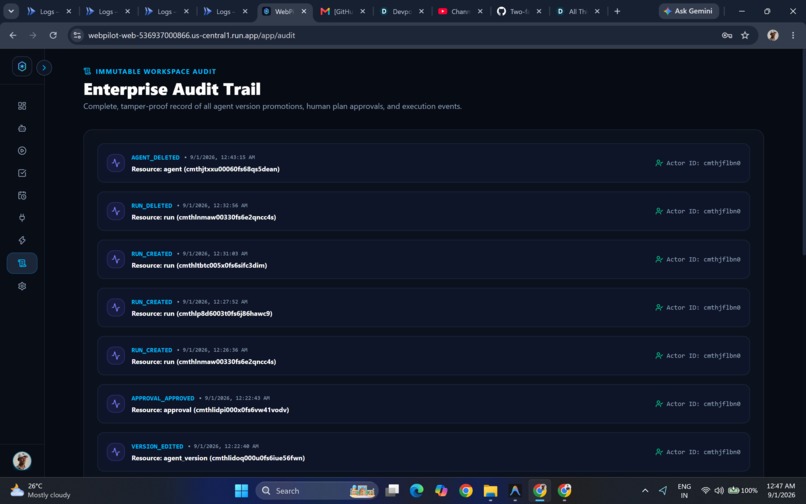The image size is (806, 504).
Task: Click the taskbar Search box
Action: [x=317, y=491]
